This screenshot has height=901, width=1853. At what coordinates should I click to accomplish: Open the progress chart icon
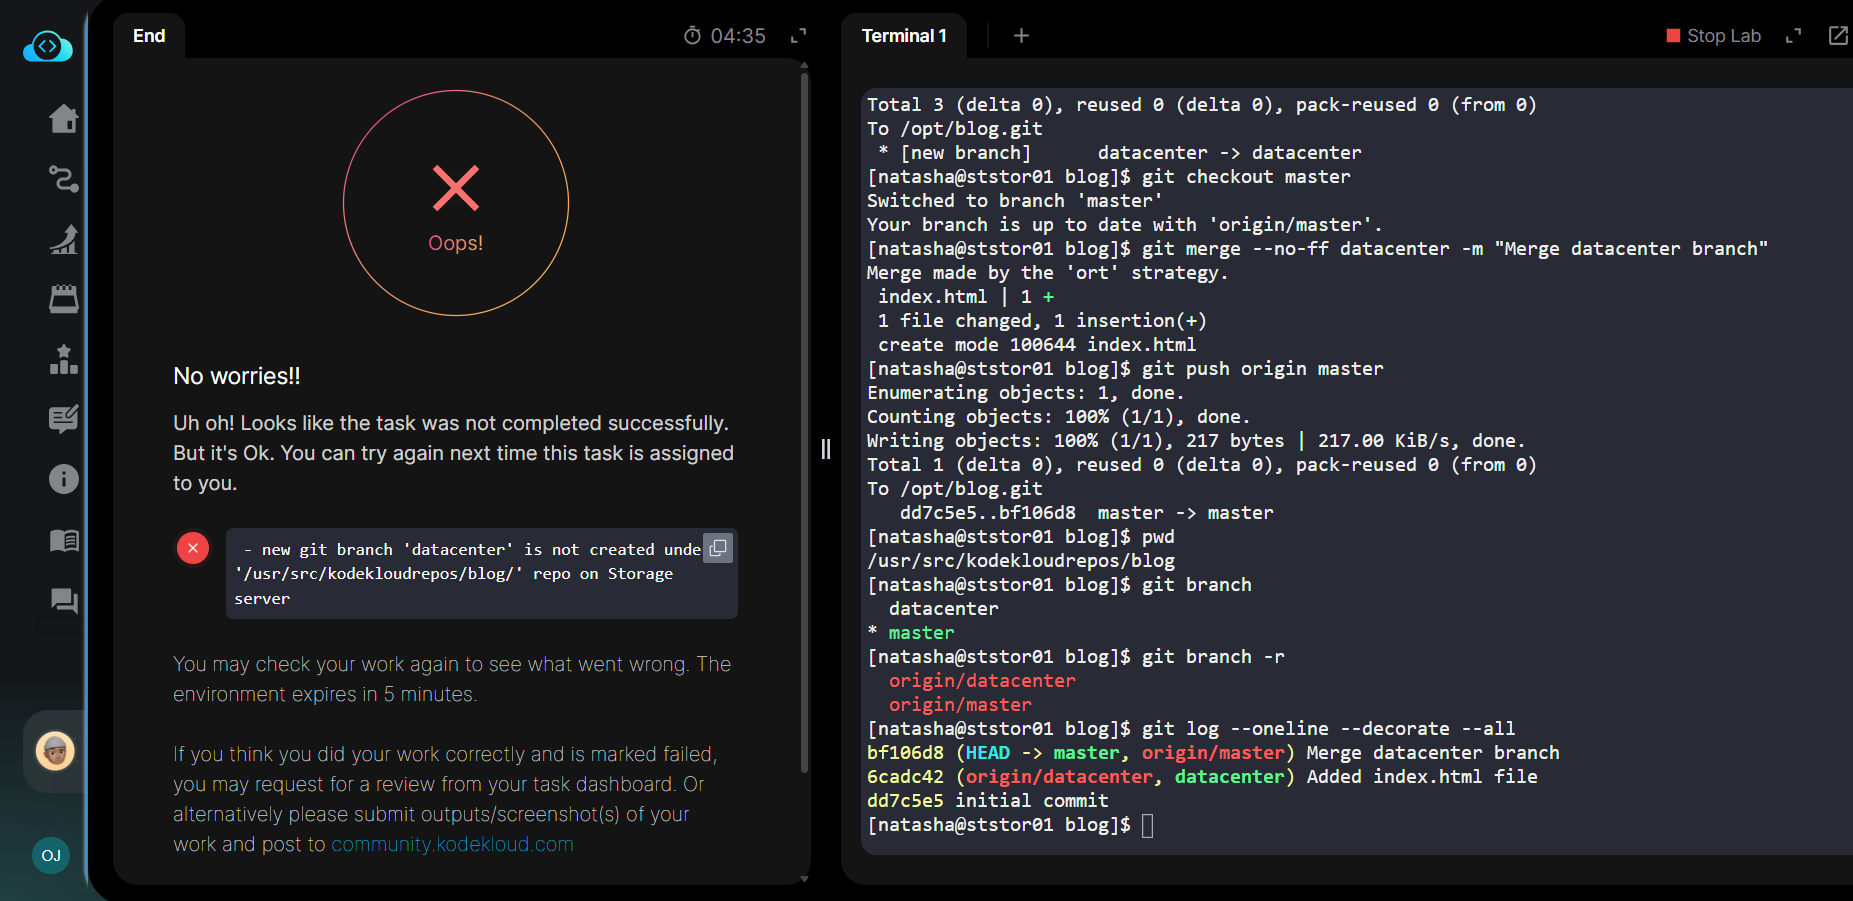63,239
